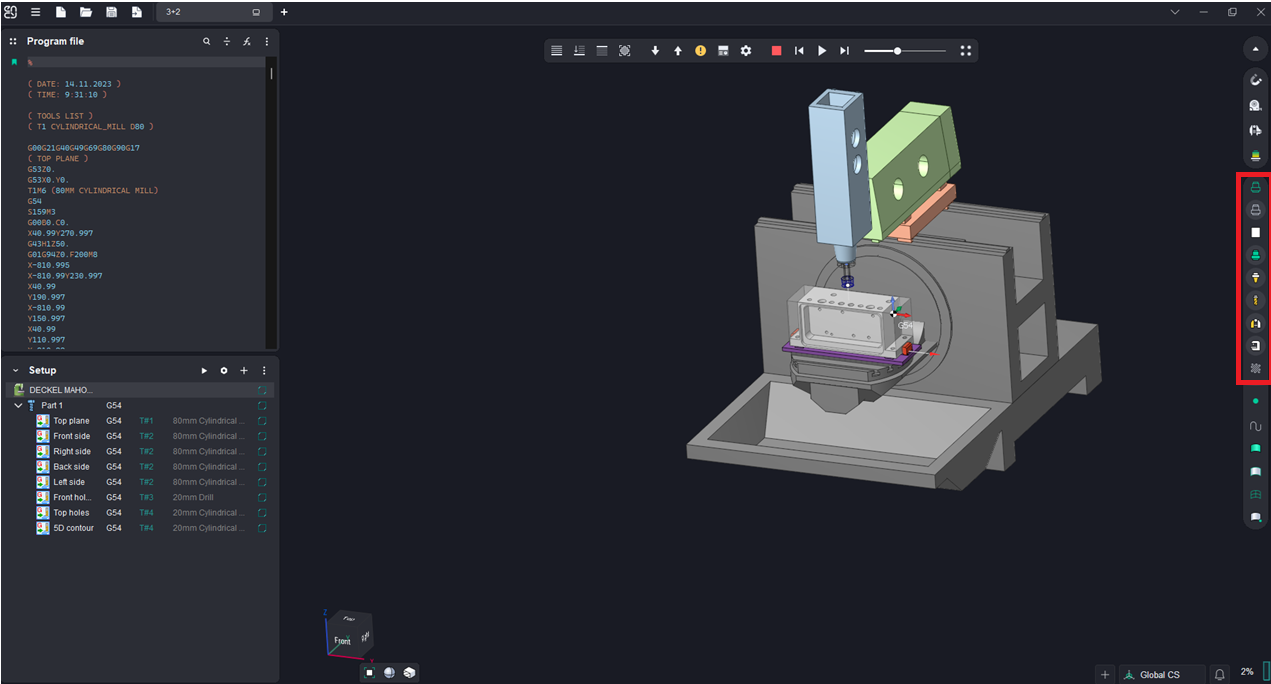Click the yellow warning icon in toolbar

click(x=700, y=51)
